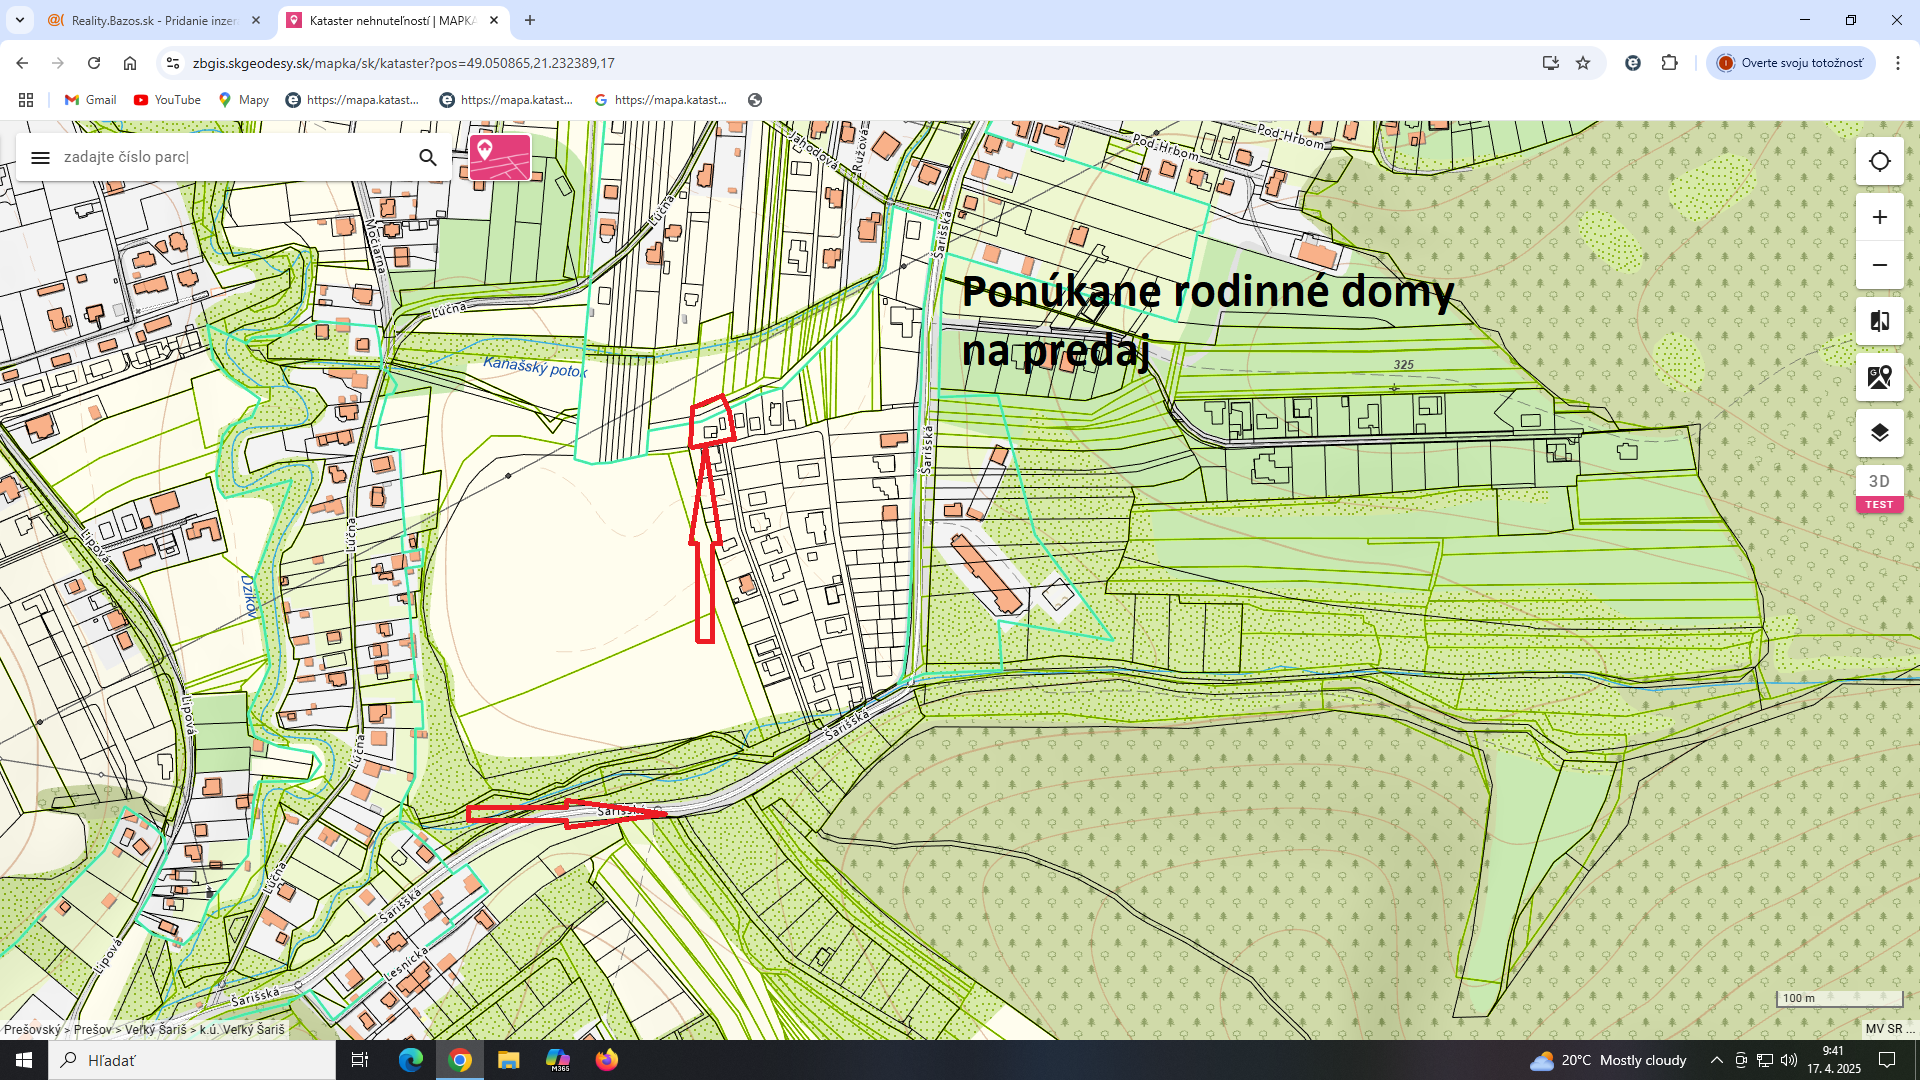Open the map layers panel
The image size is (1920, 1080).
tap(1879, 432)
